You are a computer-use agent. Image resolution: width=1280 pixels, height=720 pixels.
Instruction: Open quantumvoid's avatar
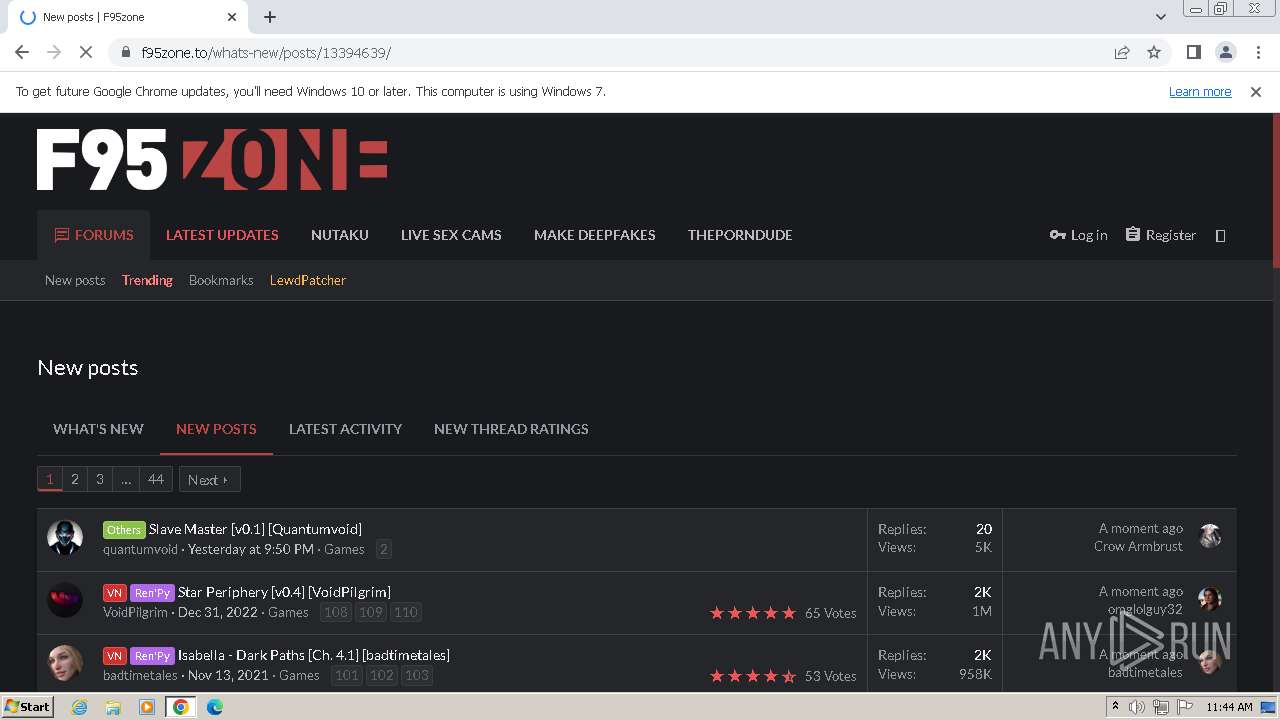(x=65, y=538)
